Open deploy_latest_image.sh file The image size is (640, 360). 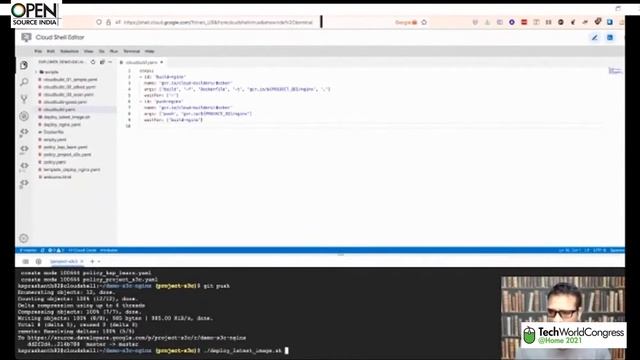tap(67, 117)
